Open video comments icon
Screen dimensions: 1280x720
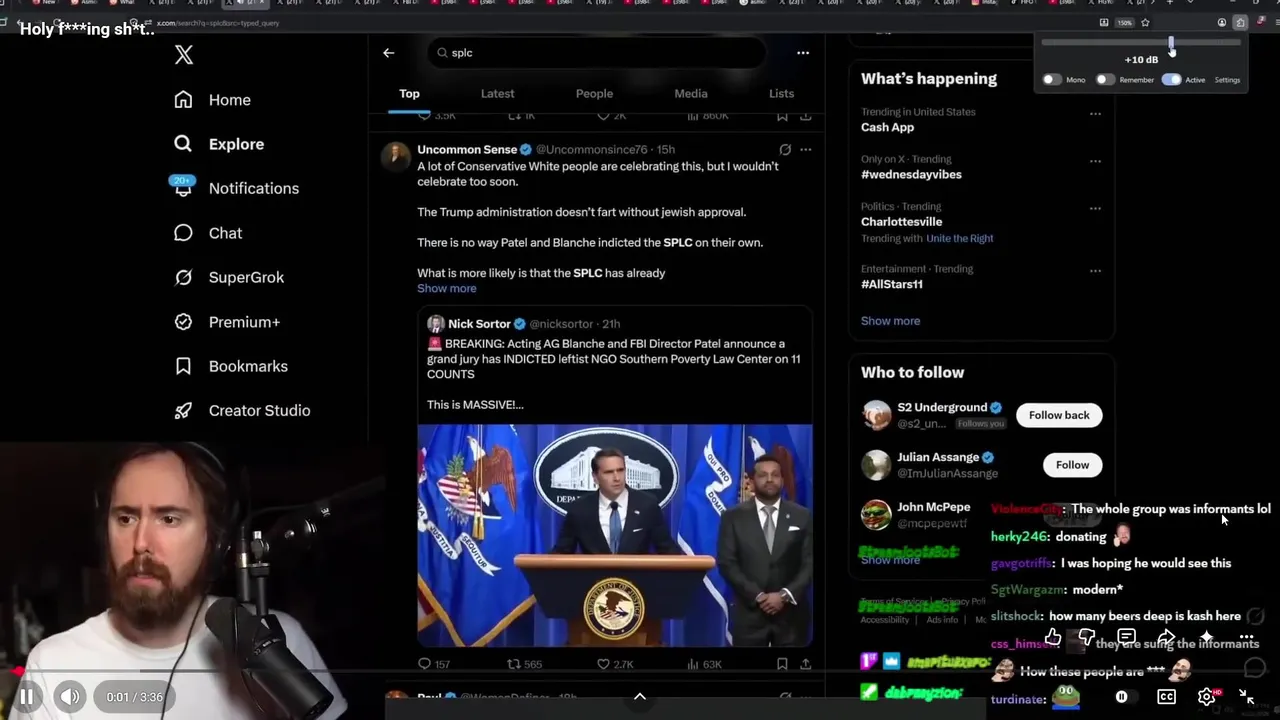tap(1126, 637)
